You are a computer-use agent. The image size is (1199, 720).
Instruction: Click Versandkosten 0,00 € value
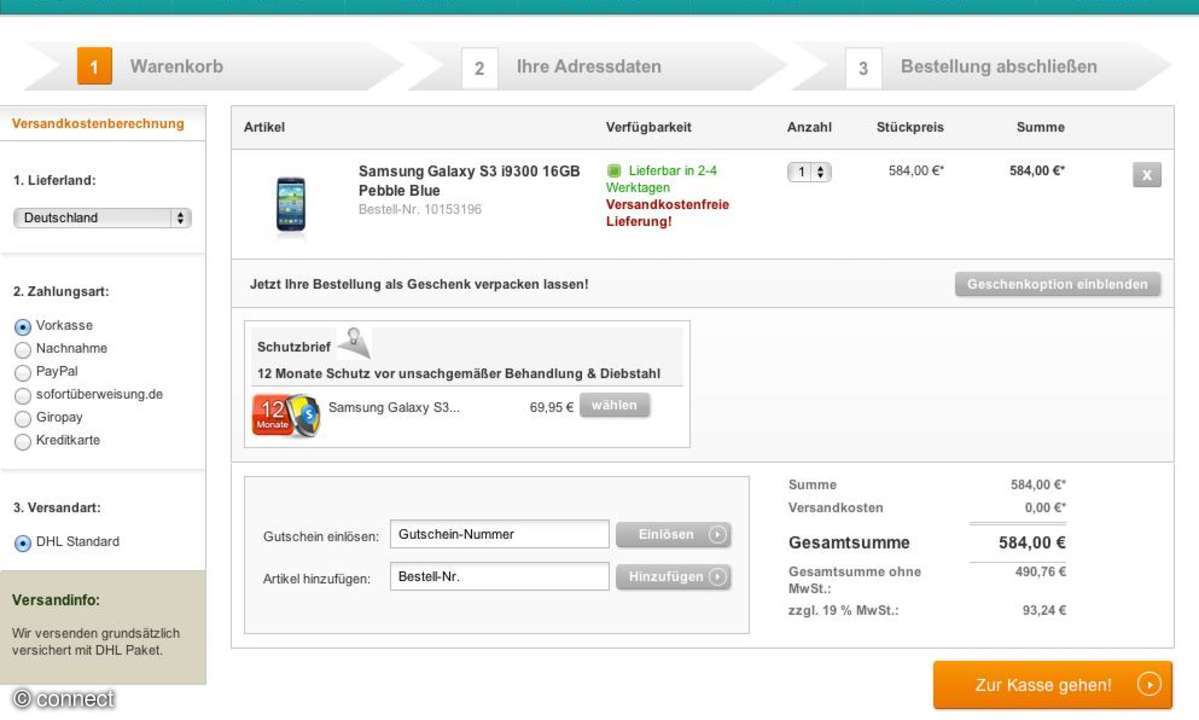(x=1045, y=508)
